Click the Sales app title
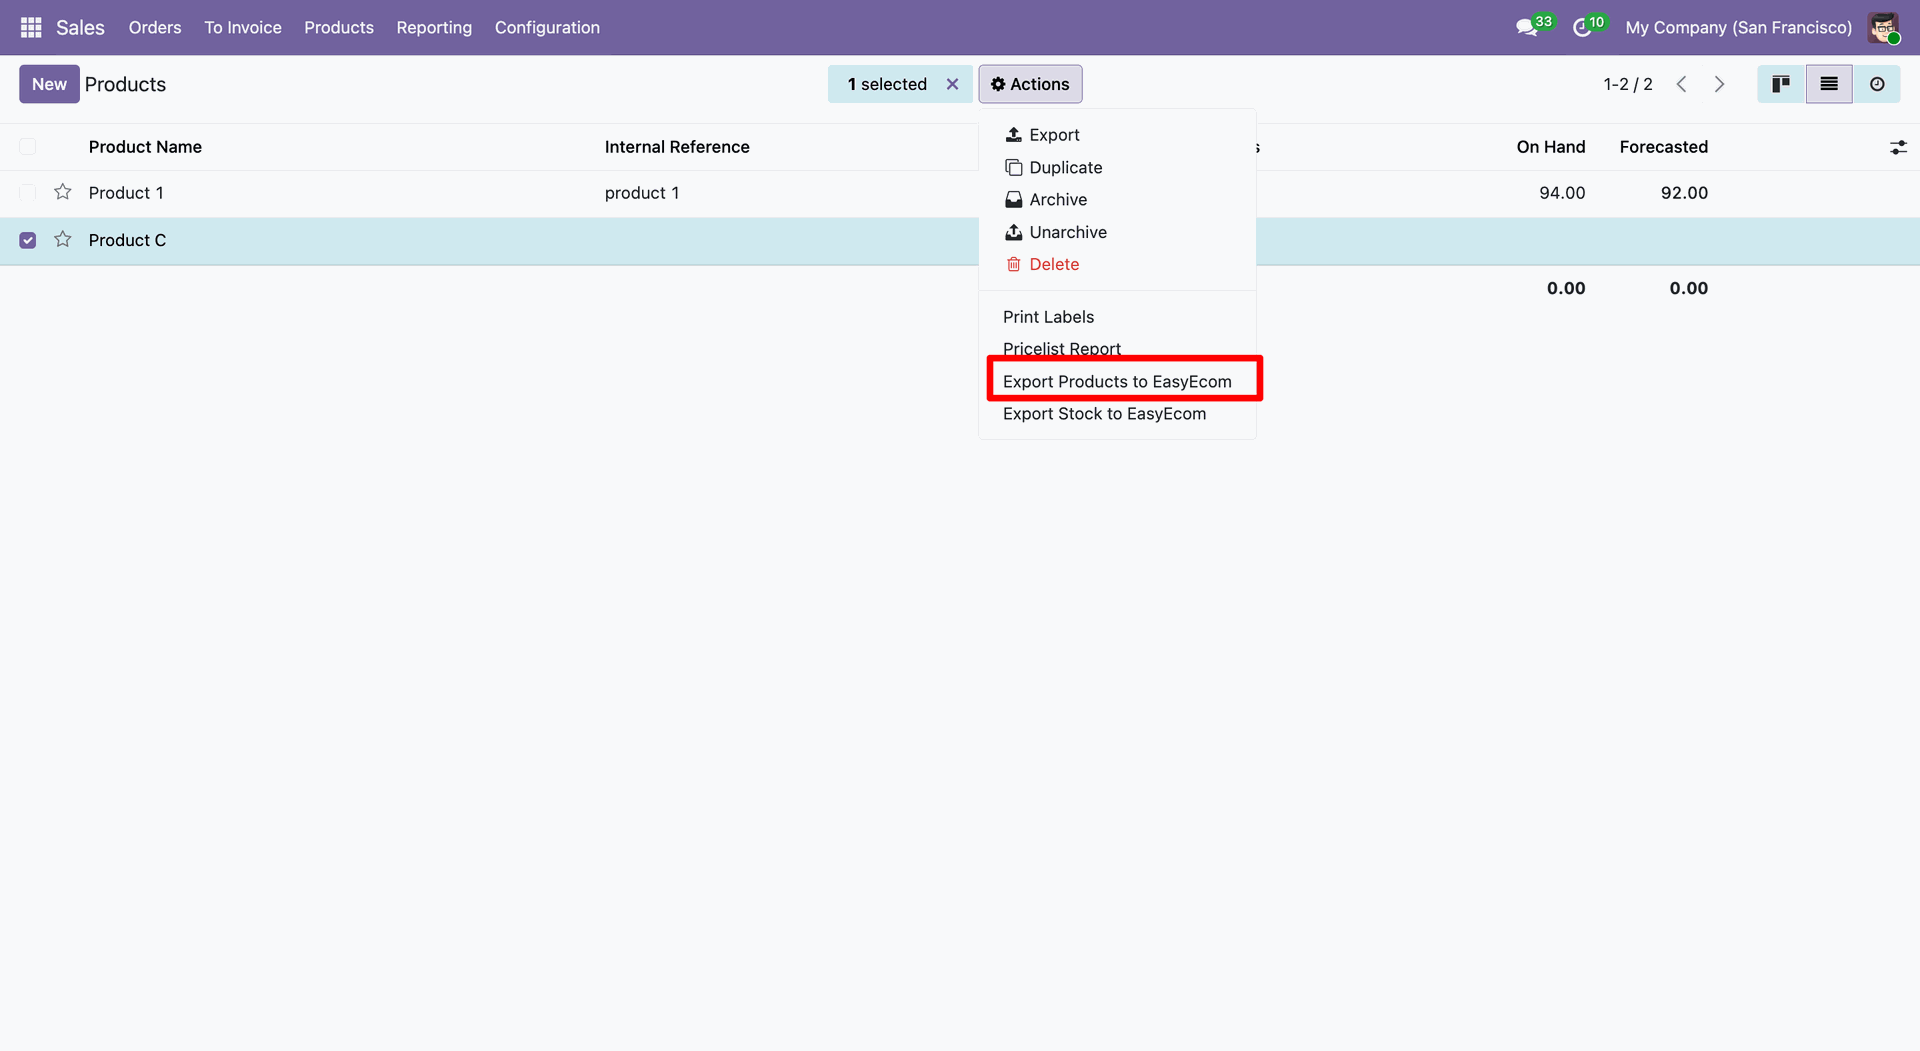This screenshot has height=1051, width=1920. 80,27
